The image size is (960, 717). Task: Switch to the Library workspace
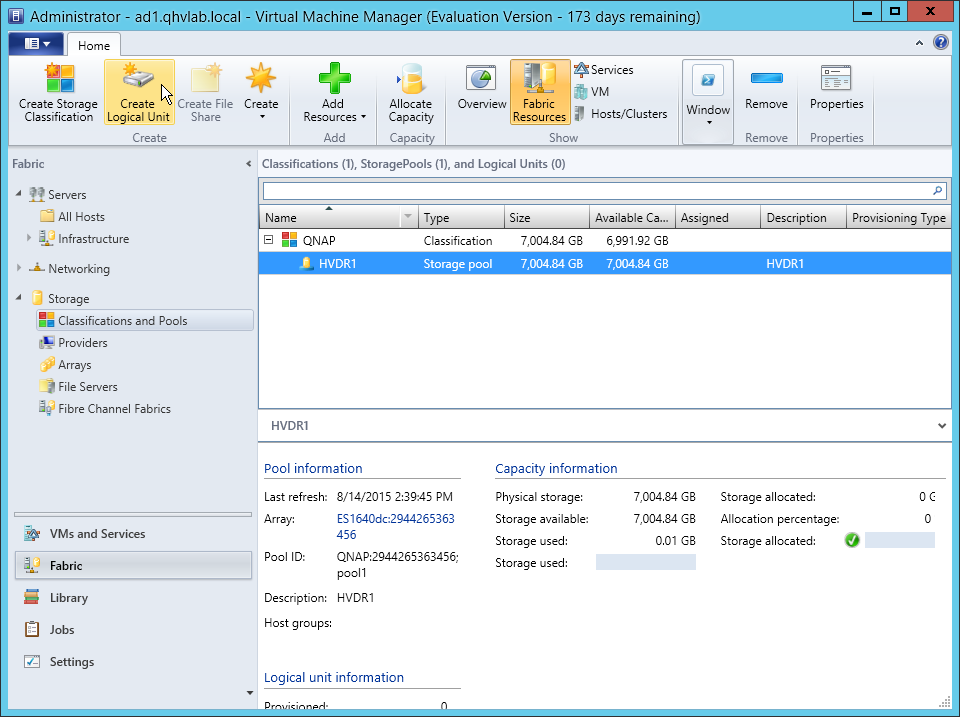pyautogui.click(x=69, y=598)
